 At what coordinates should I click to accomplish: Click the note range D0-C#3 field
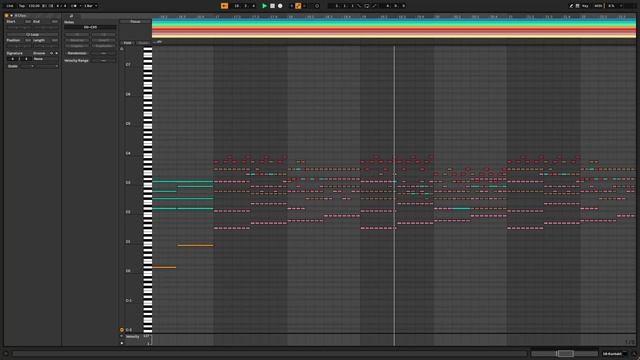pos(90,27)
